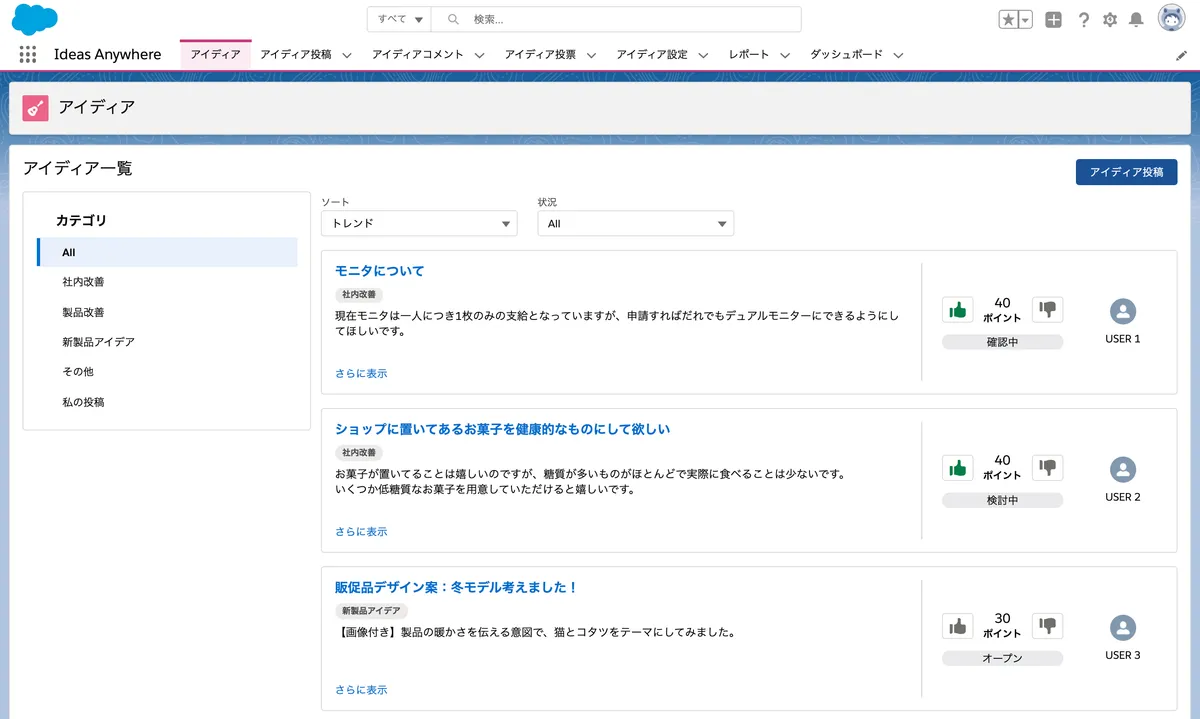
Task: Open the 状況 All dropdown
Action: [636, 224]
